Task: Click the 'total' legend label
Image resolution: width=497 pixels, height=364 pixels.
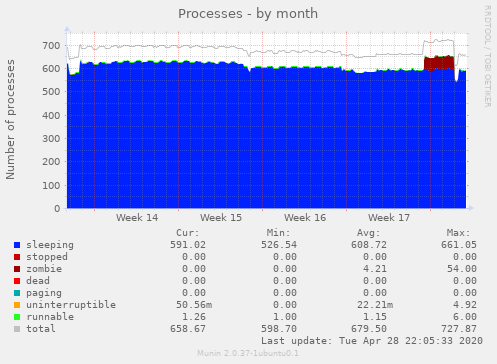Action: pos(41,329)
